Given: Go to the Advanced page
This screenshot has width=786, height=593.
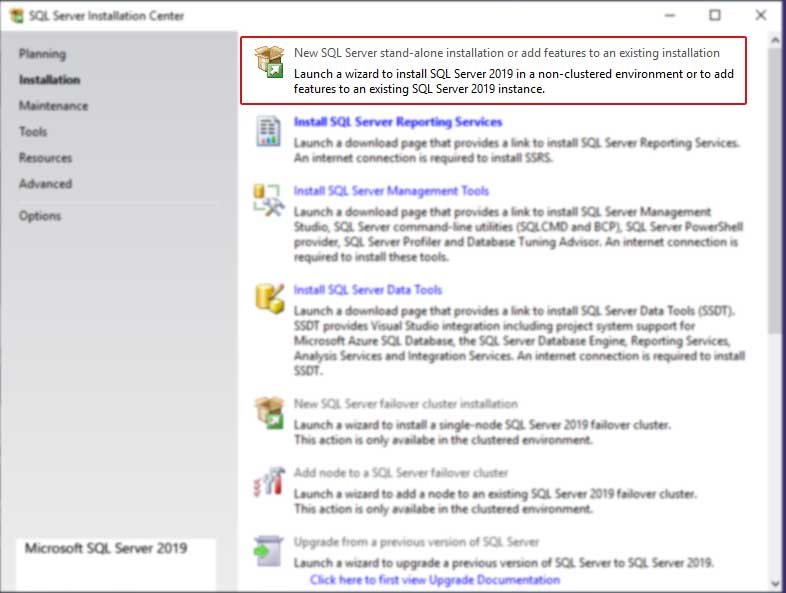Looking at the screenshot, I should 45,184.
